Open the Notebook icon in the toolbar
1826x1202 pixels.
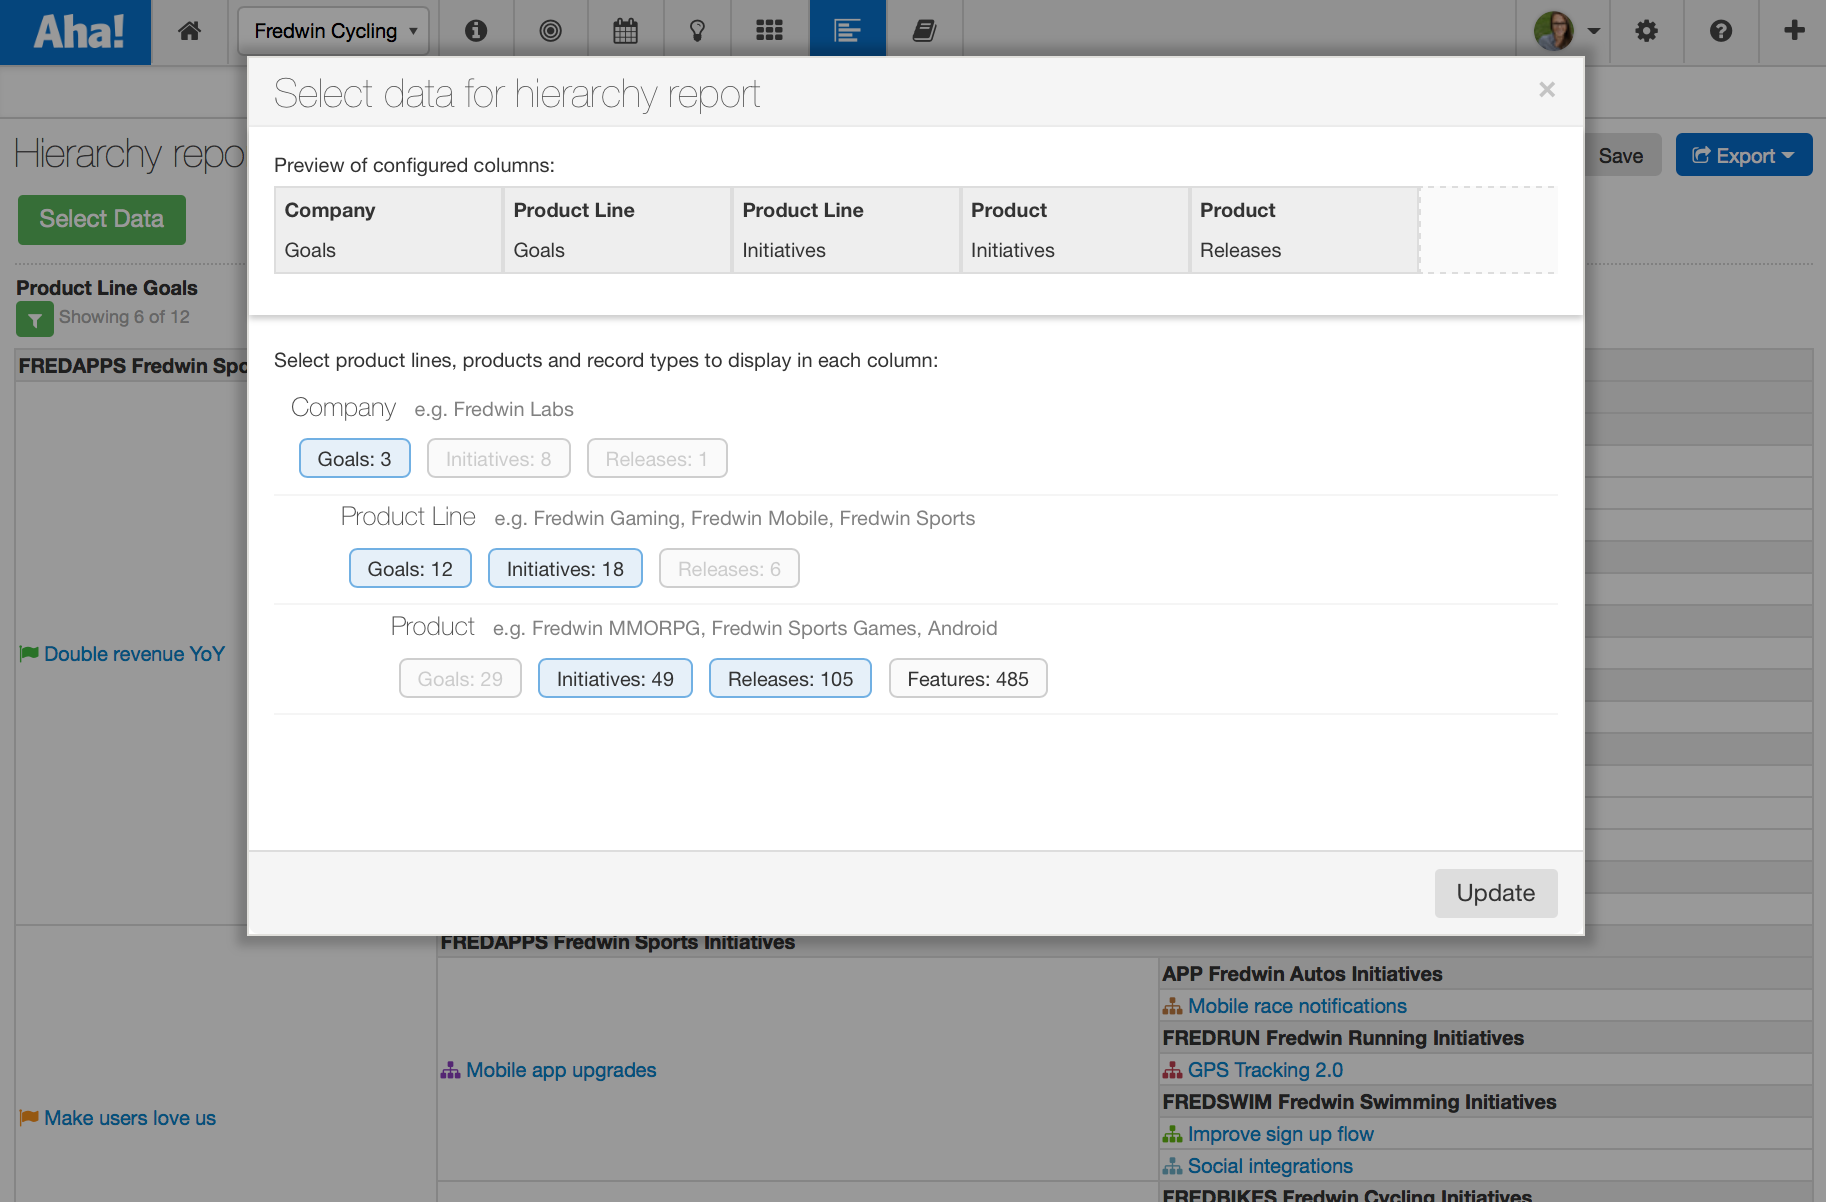(x=923, y=30)
